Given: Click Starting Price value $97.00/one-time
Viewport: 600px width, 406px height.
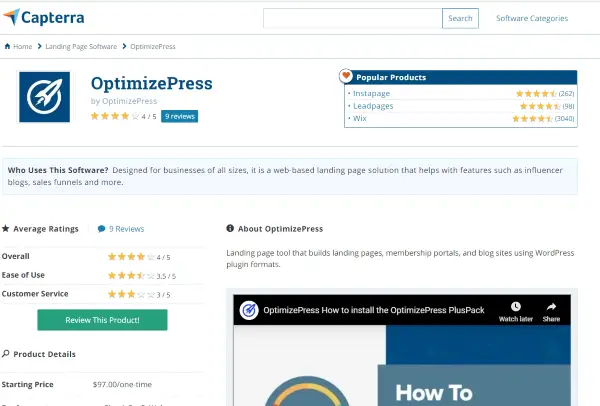Looking at the screenshot, I should [122, 384].
